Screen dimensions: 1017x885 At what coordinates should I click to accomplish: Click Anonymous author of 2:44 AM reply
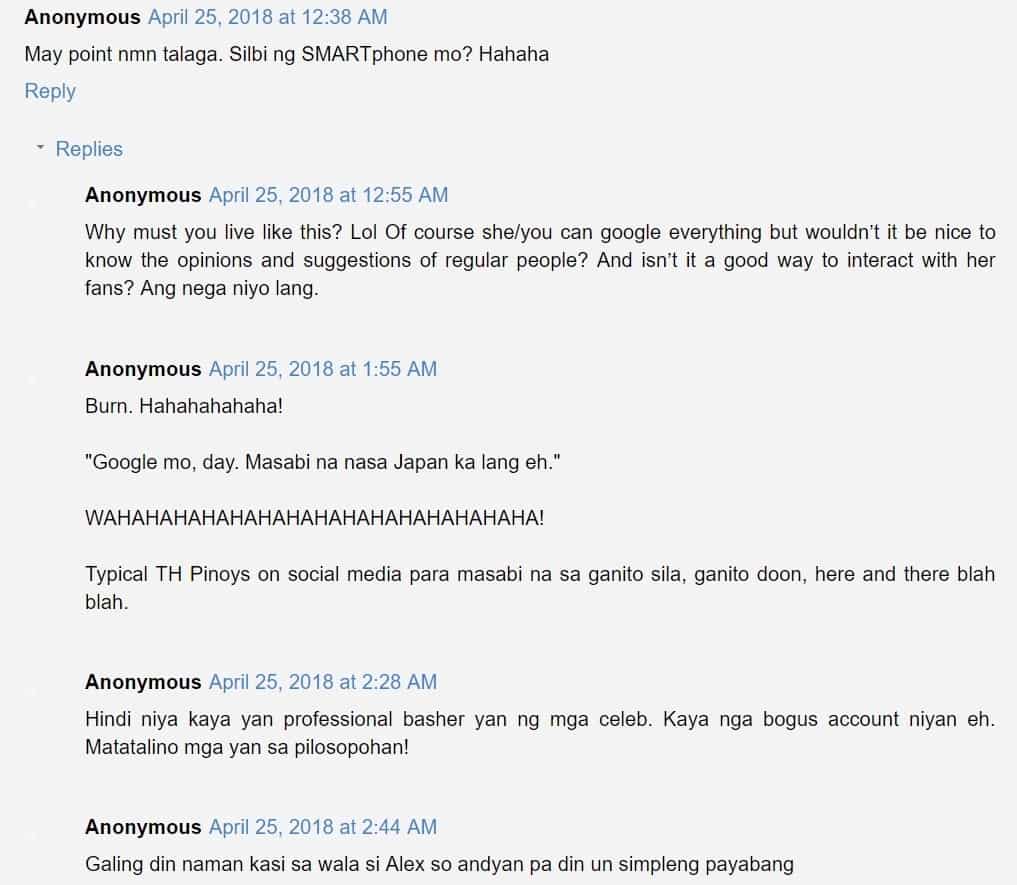[x=143, y=827]
